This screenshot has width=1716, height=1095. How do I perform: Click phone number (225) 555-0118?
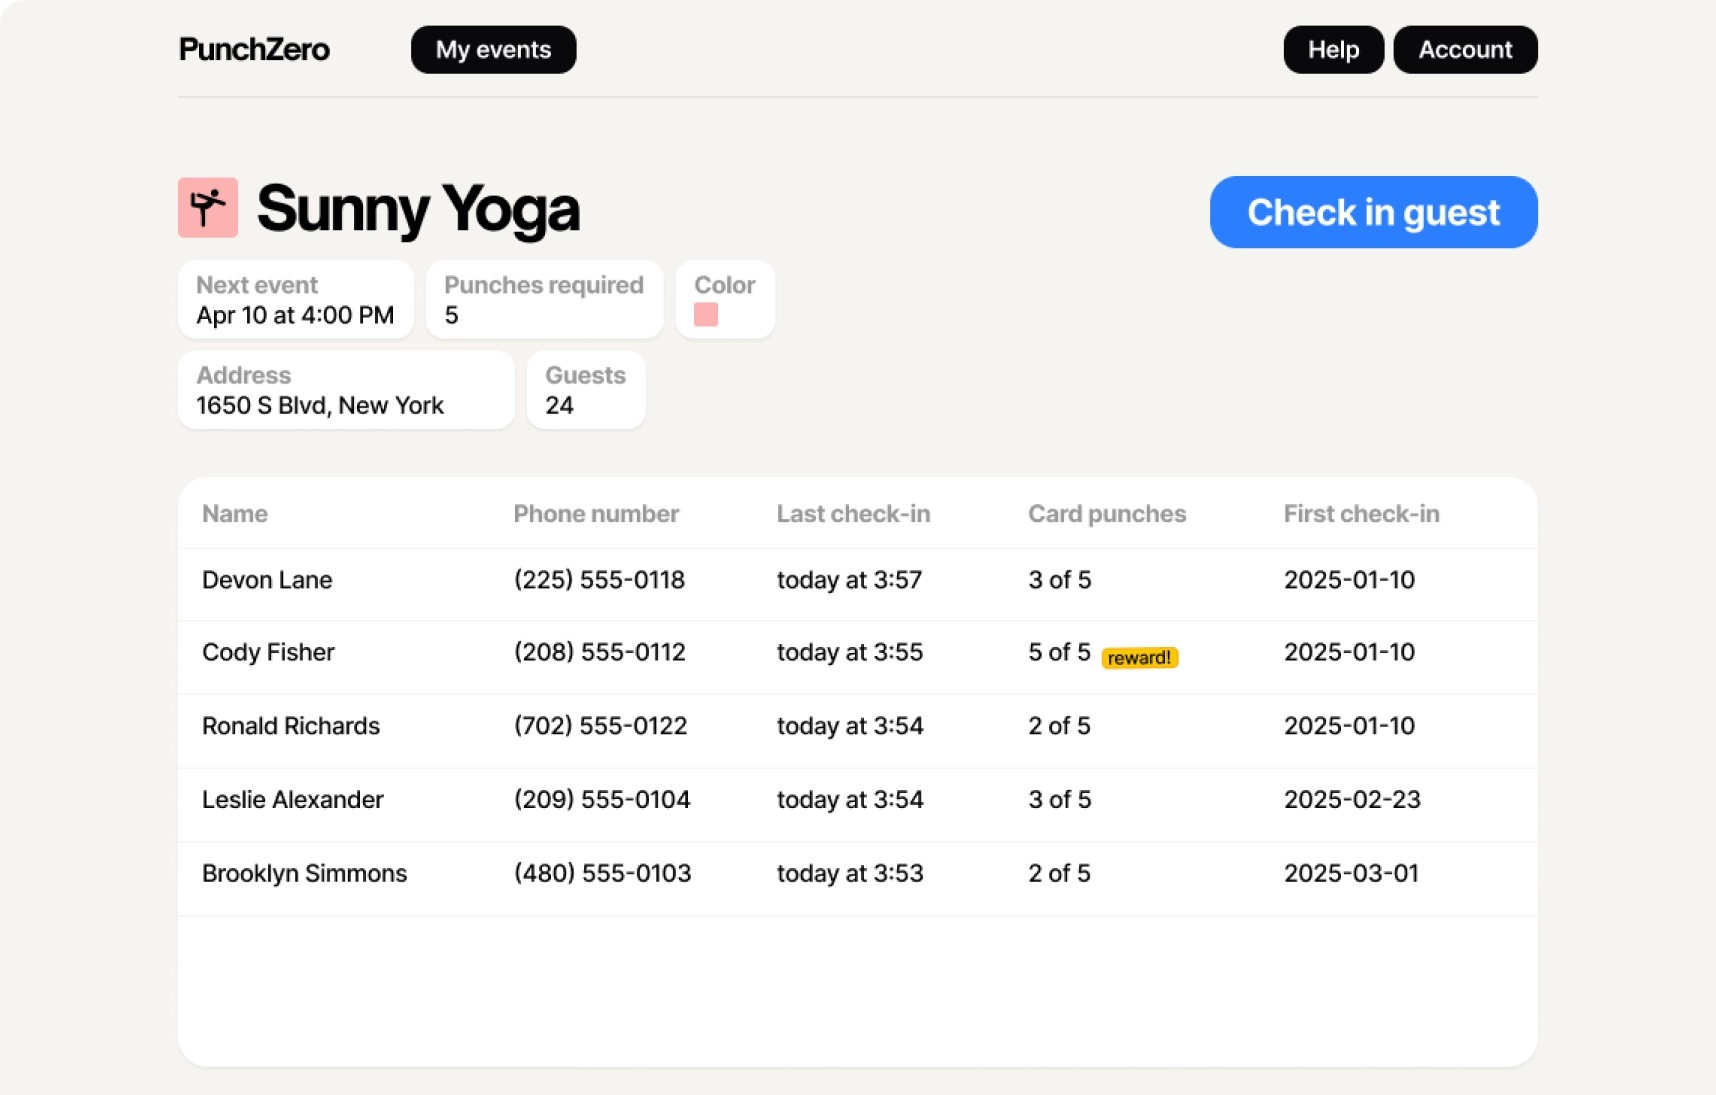click(x=599, y=580)
